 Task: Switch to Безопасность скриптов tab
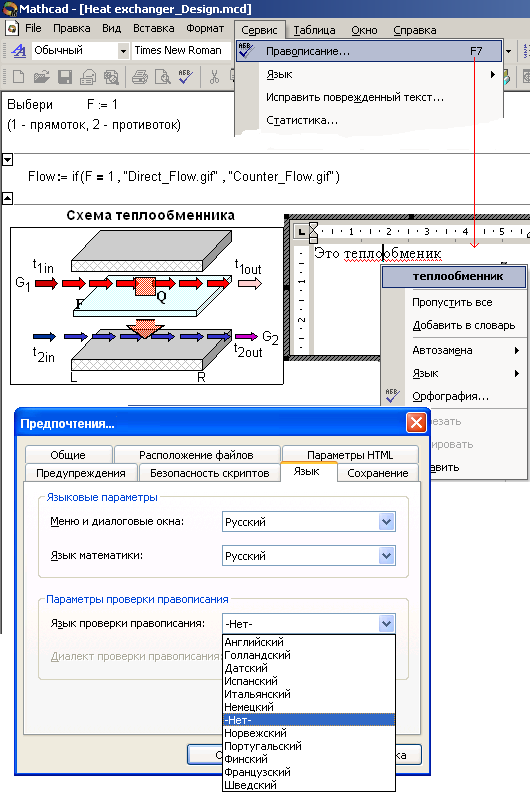pyautogui.click(x=210, y=473)
